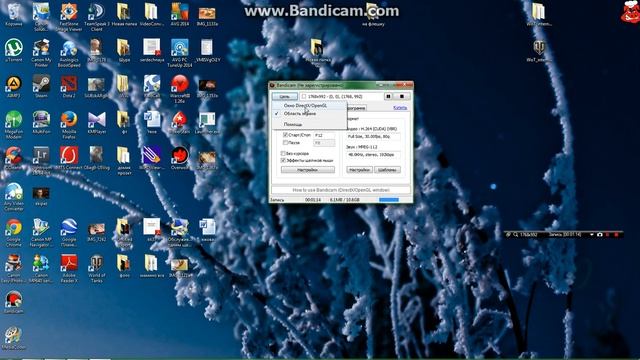Image resolution: width=640 pixels, height=360 pixels.
Task: Open the MultiFon desktop icon
Action: click(41, 122)
